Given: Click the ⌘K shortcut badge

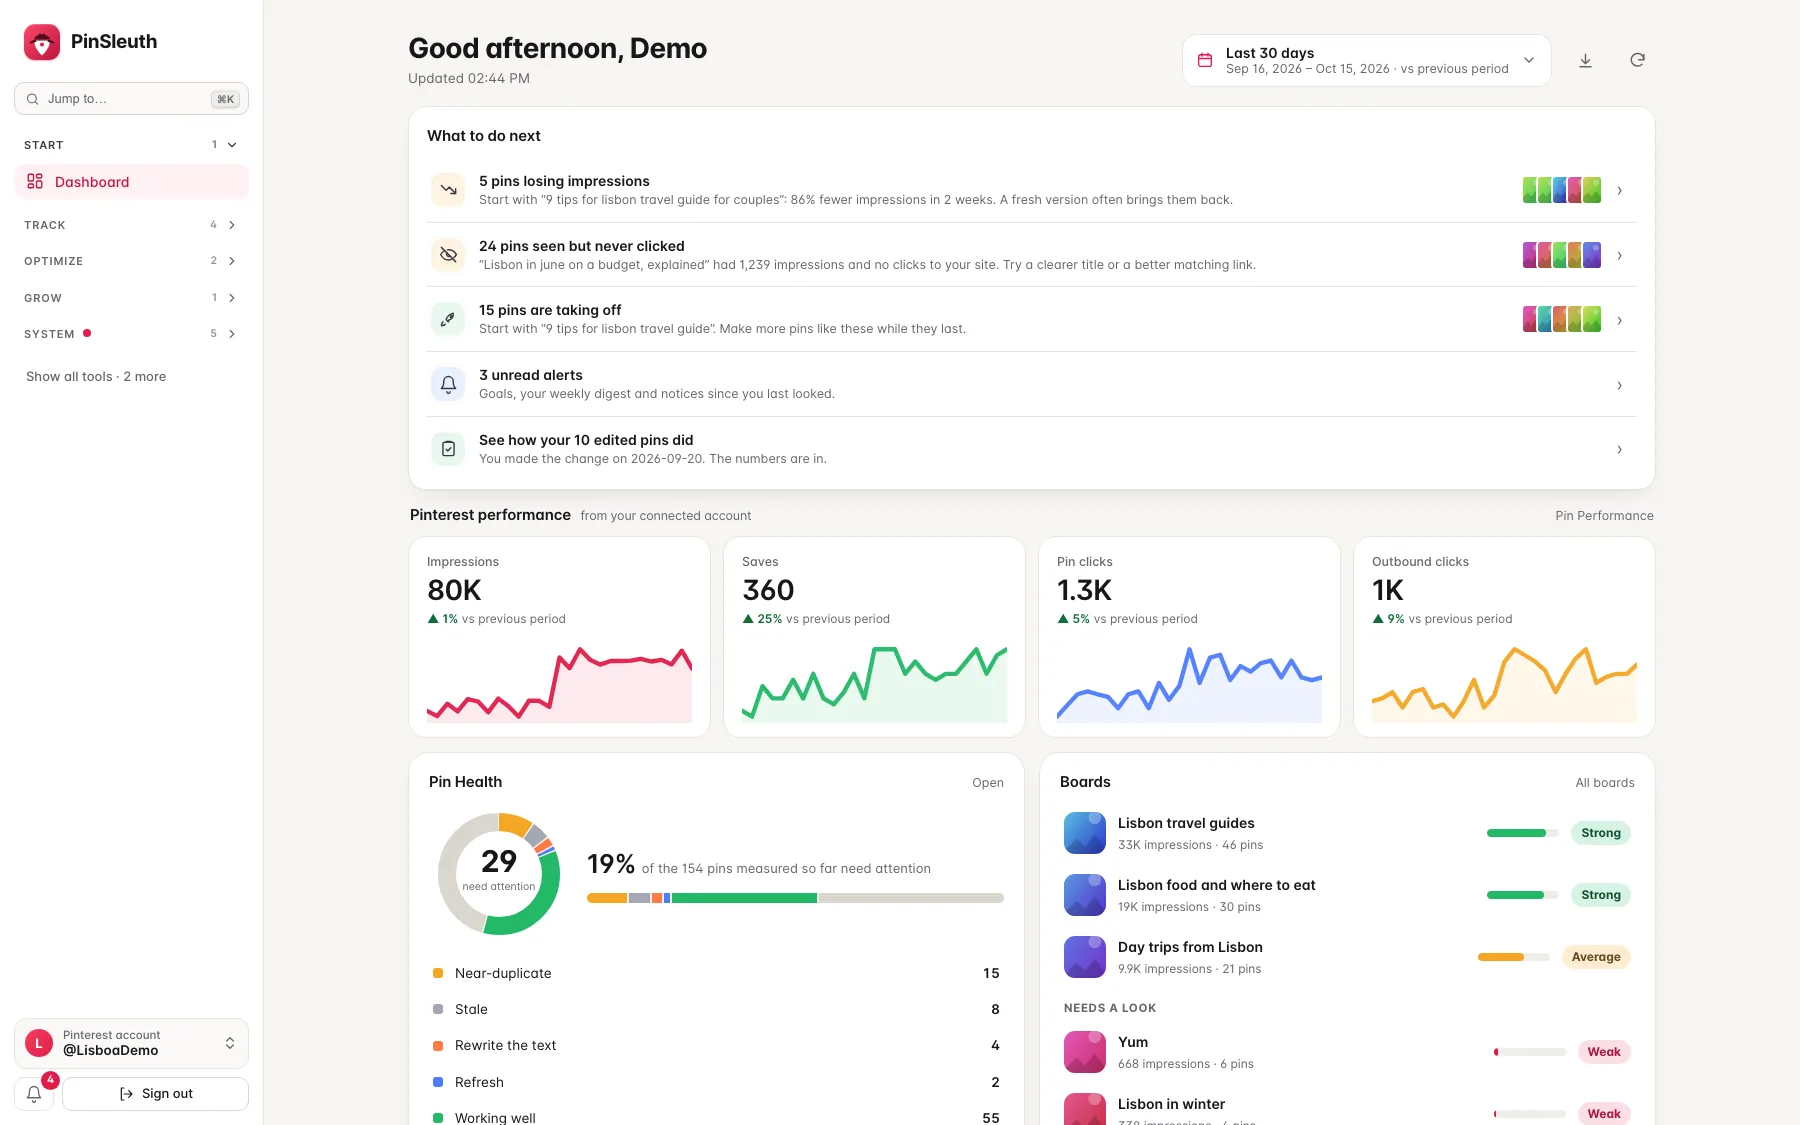Looking at the screenshot, I should coord(226,99).
